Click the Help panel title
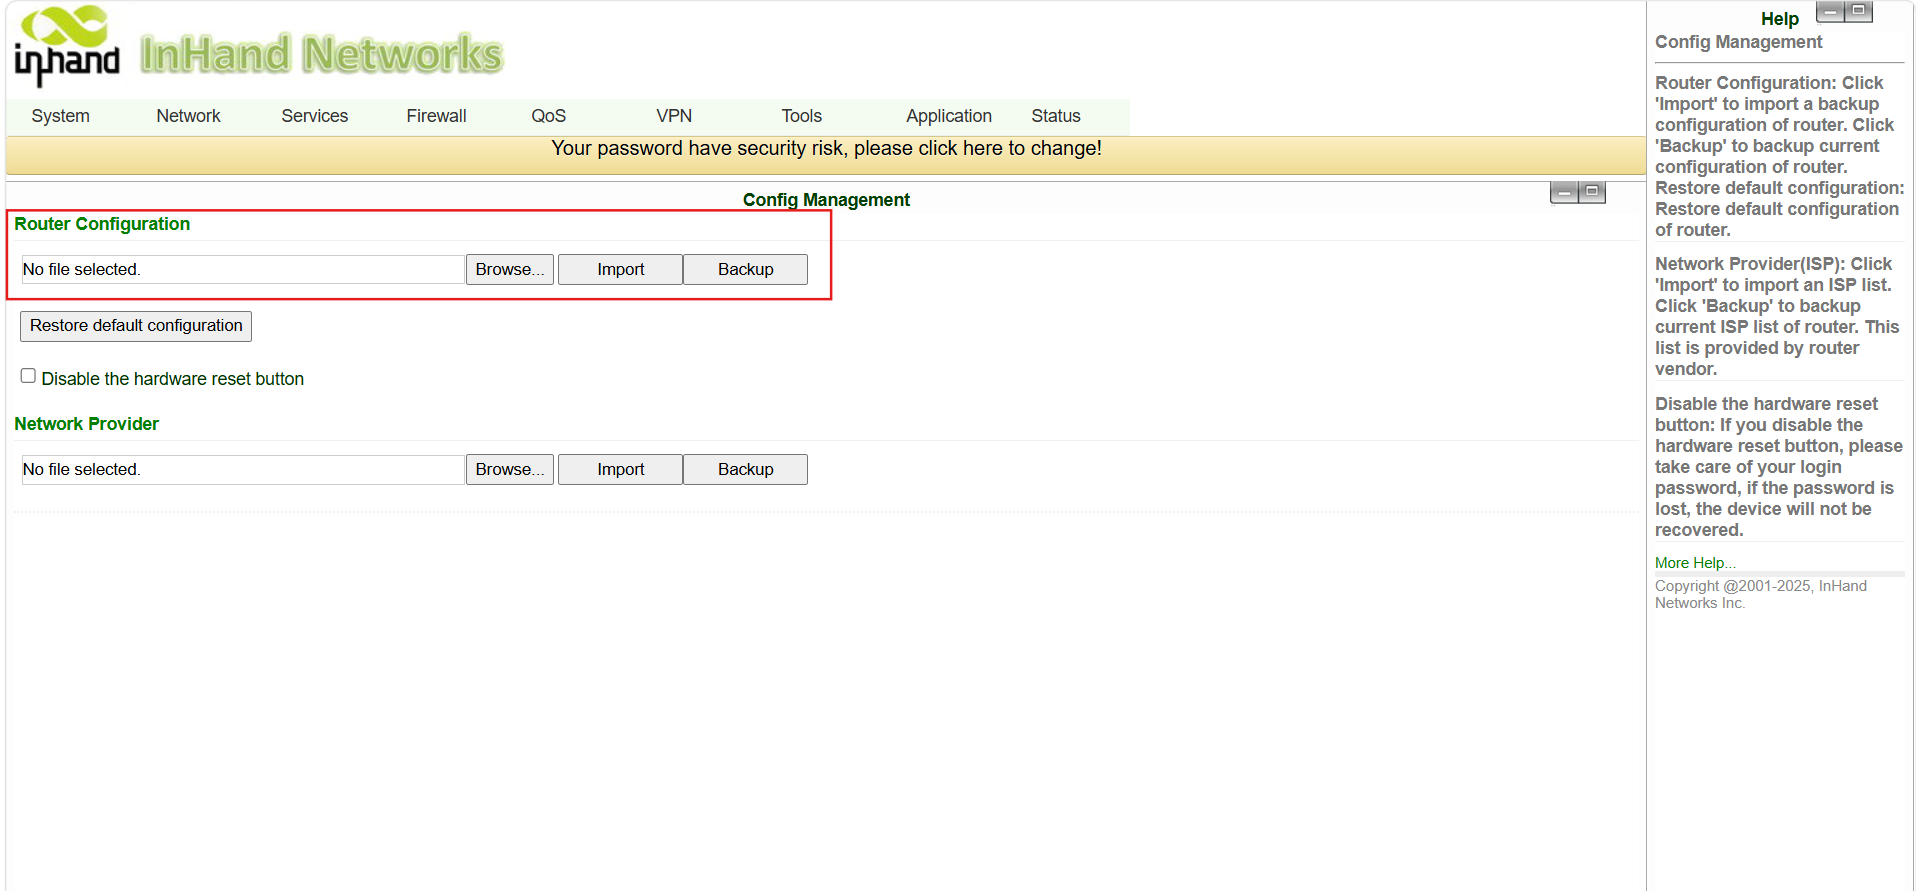The height and width of the screenshot is (891, 1918). point(1779,19)
